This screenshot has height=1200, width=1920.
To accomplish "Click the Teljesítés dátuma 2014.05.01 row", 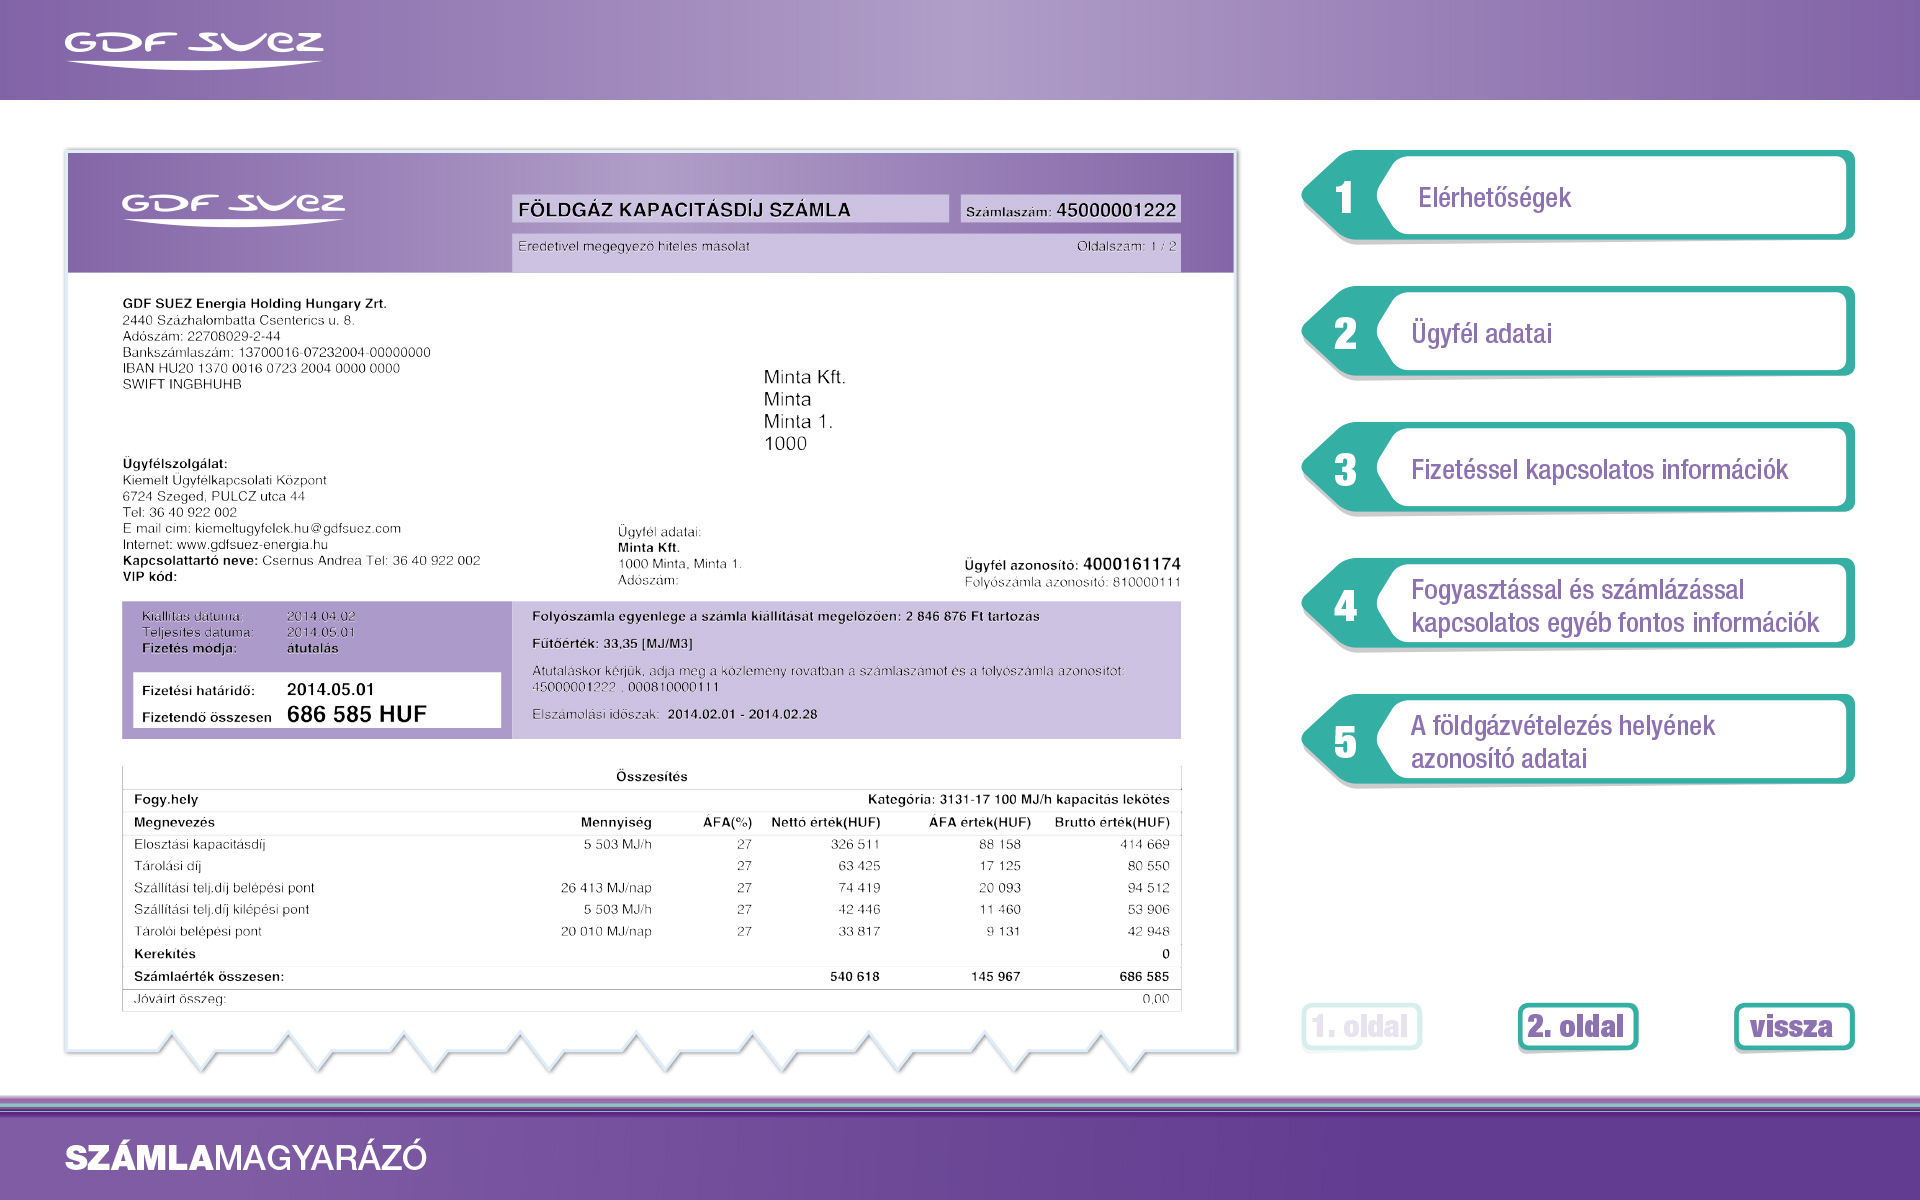I will (x=248, y=632).
